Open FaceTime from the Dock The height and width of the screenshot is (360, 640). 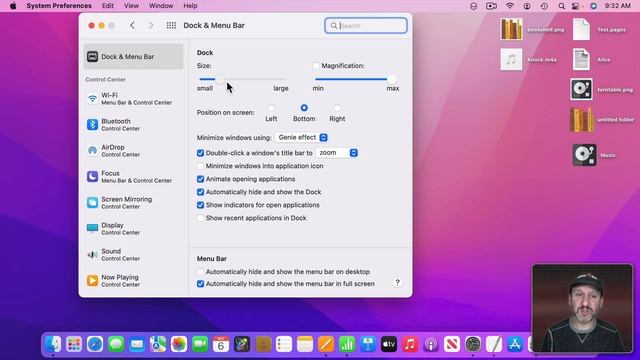[x=200, y=344]
